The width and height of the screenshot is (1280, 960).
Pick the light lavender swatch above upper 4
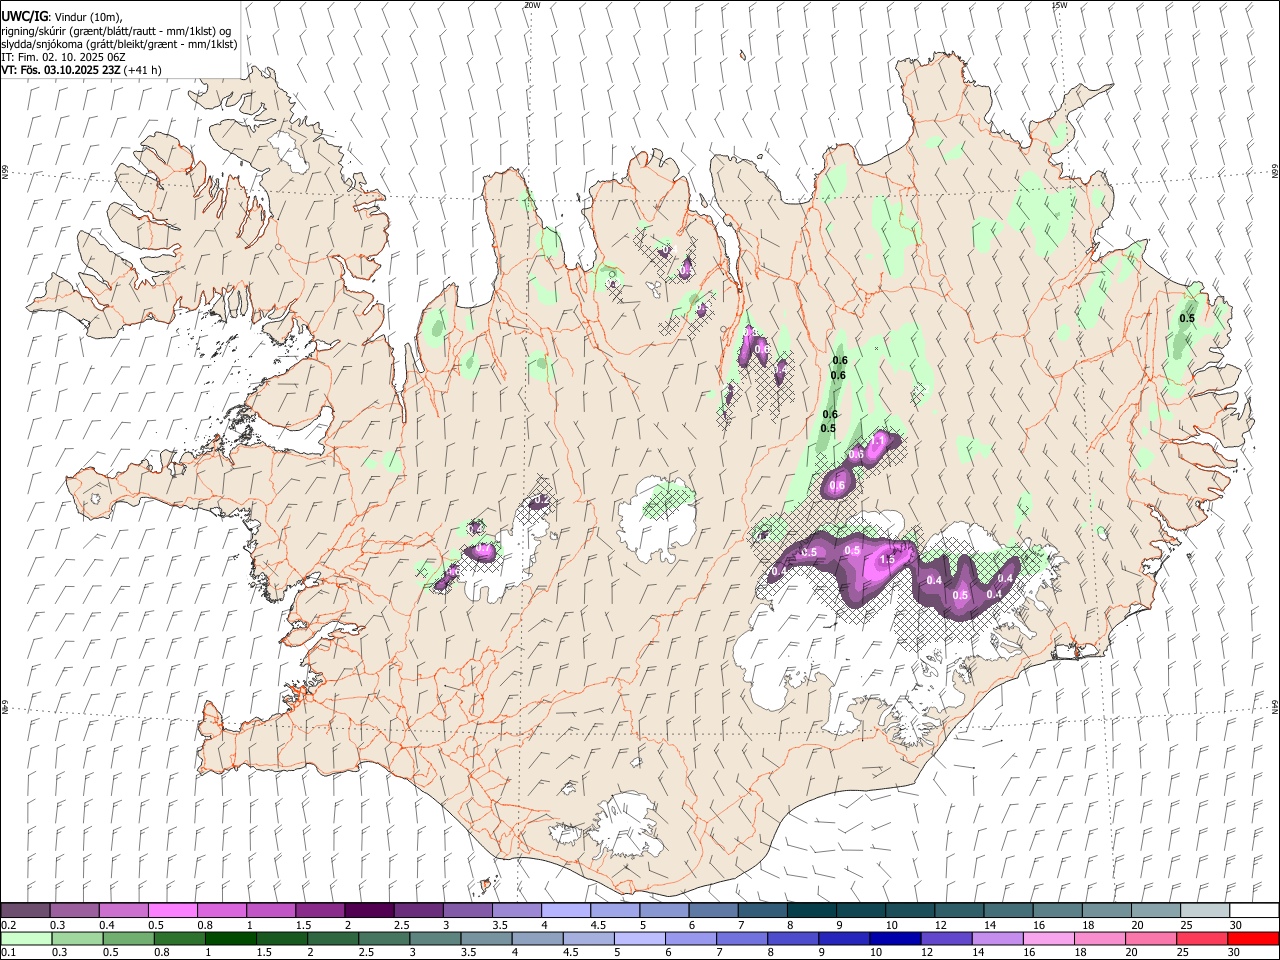click(565, 911)
